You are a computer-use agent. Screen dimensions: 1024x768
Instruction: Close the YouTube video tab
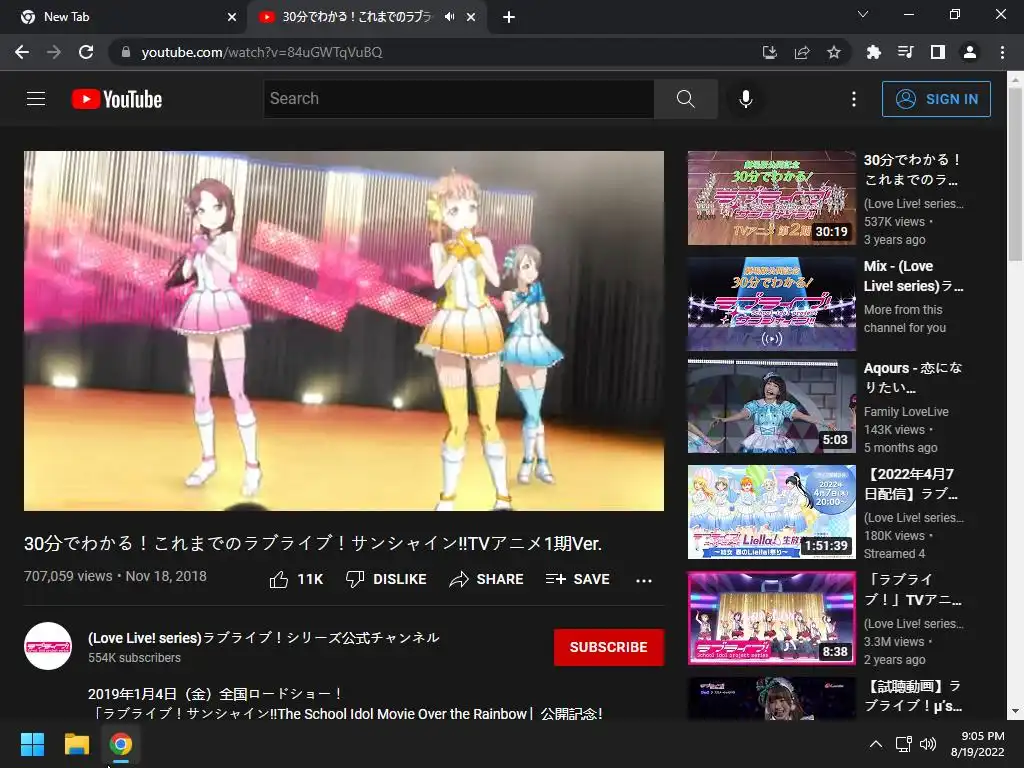coord(471,17)
